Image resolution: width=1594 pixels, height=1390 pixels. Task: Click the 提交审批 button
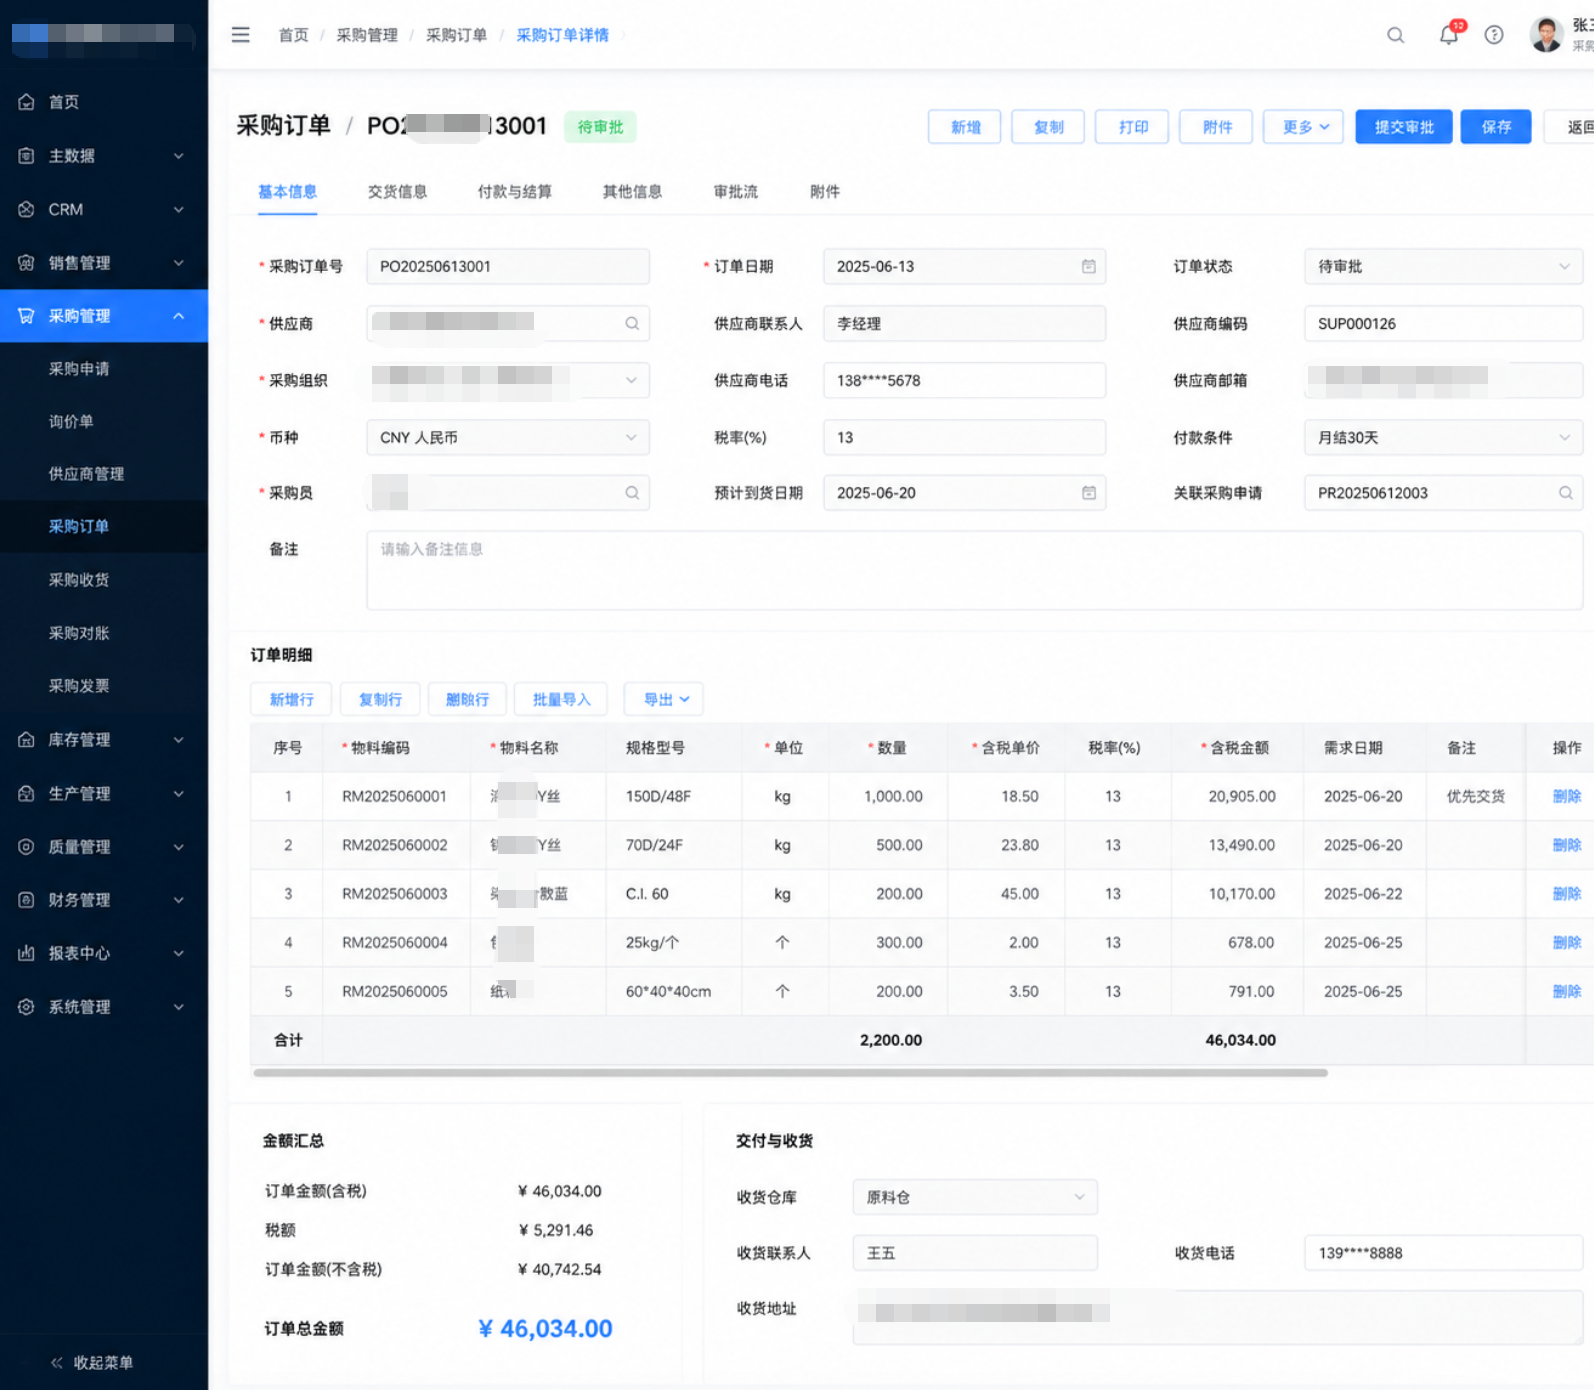click(1403, 127)
